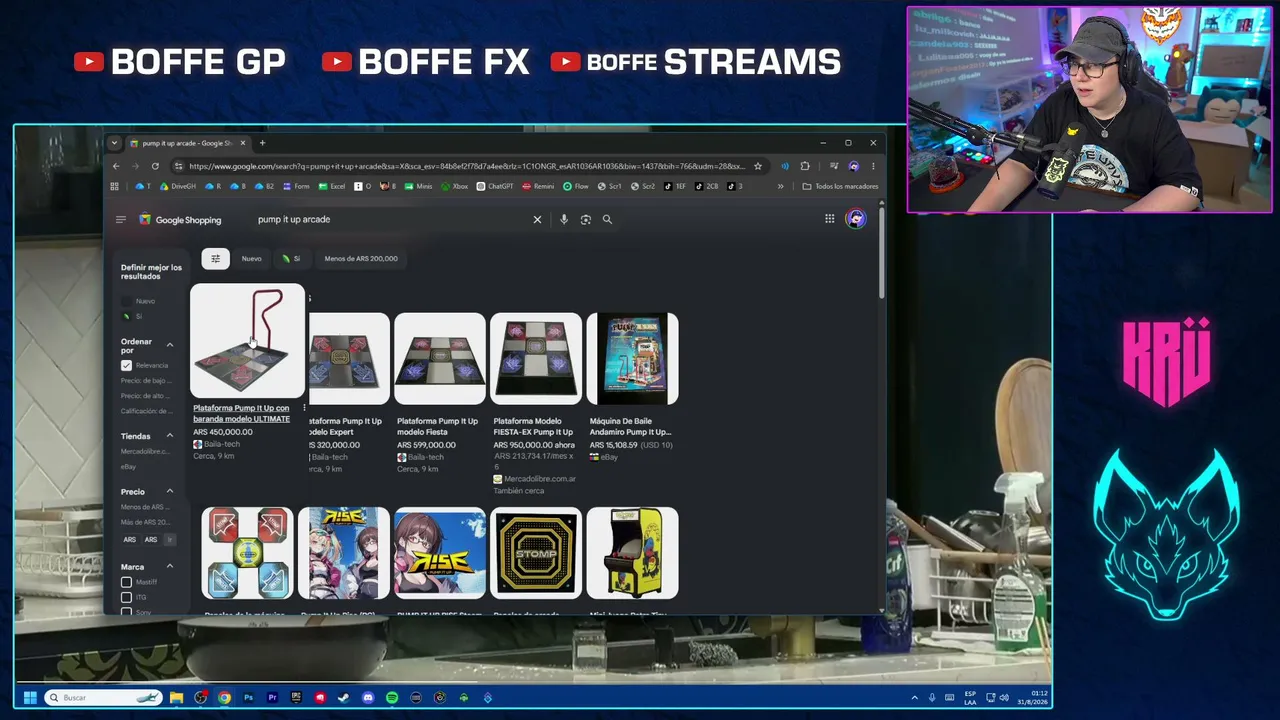Open the modelo Fiesta platform image
Image resolution: width=1280 pixels, height=720 pixels.
point(440,359)
